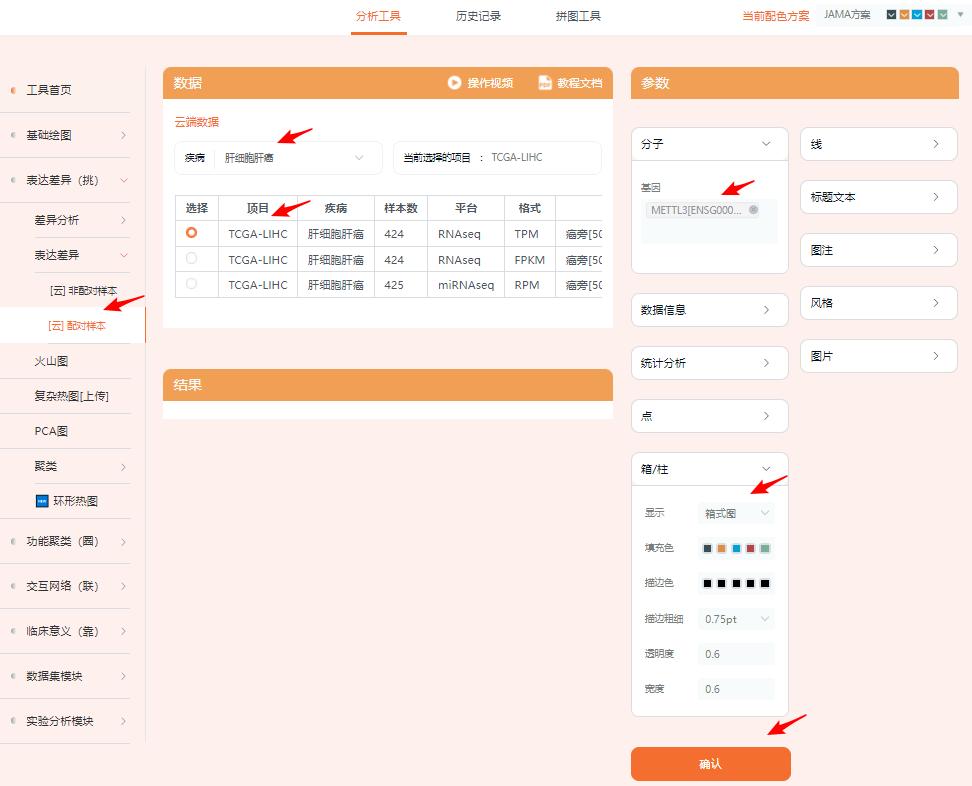Image resolution: width=972 pixels, height=786 pixels.
Task: Pick the dark navy 填充色 swatch
Action: coord(707,548)
